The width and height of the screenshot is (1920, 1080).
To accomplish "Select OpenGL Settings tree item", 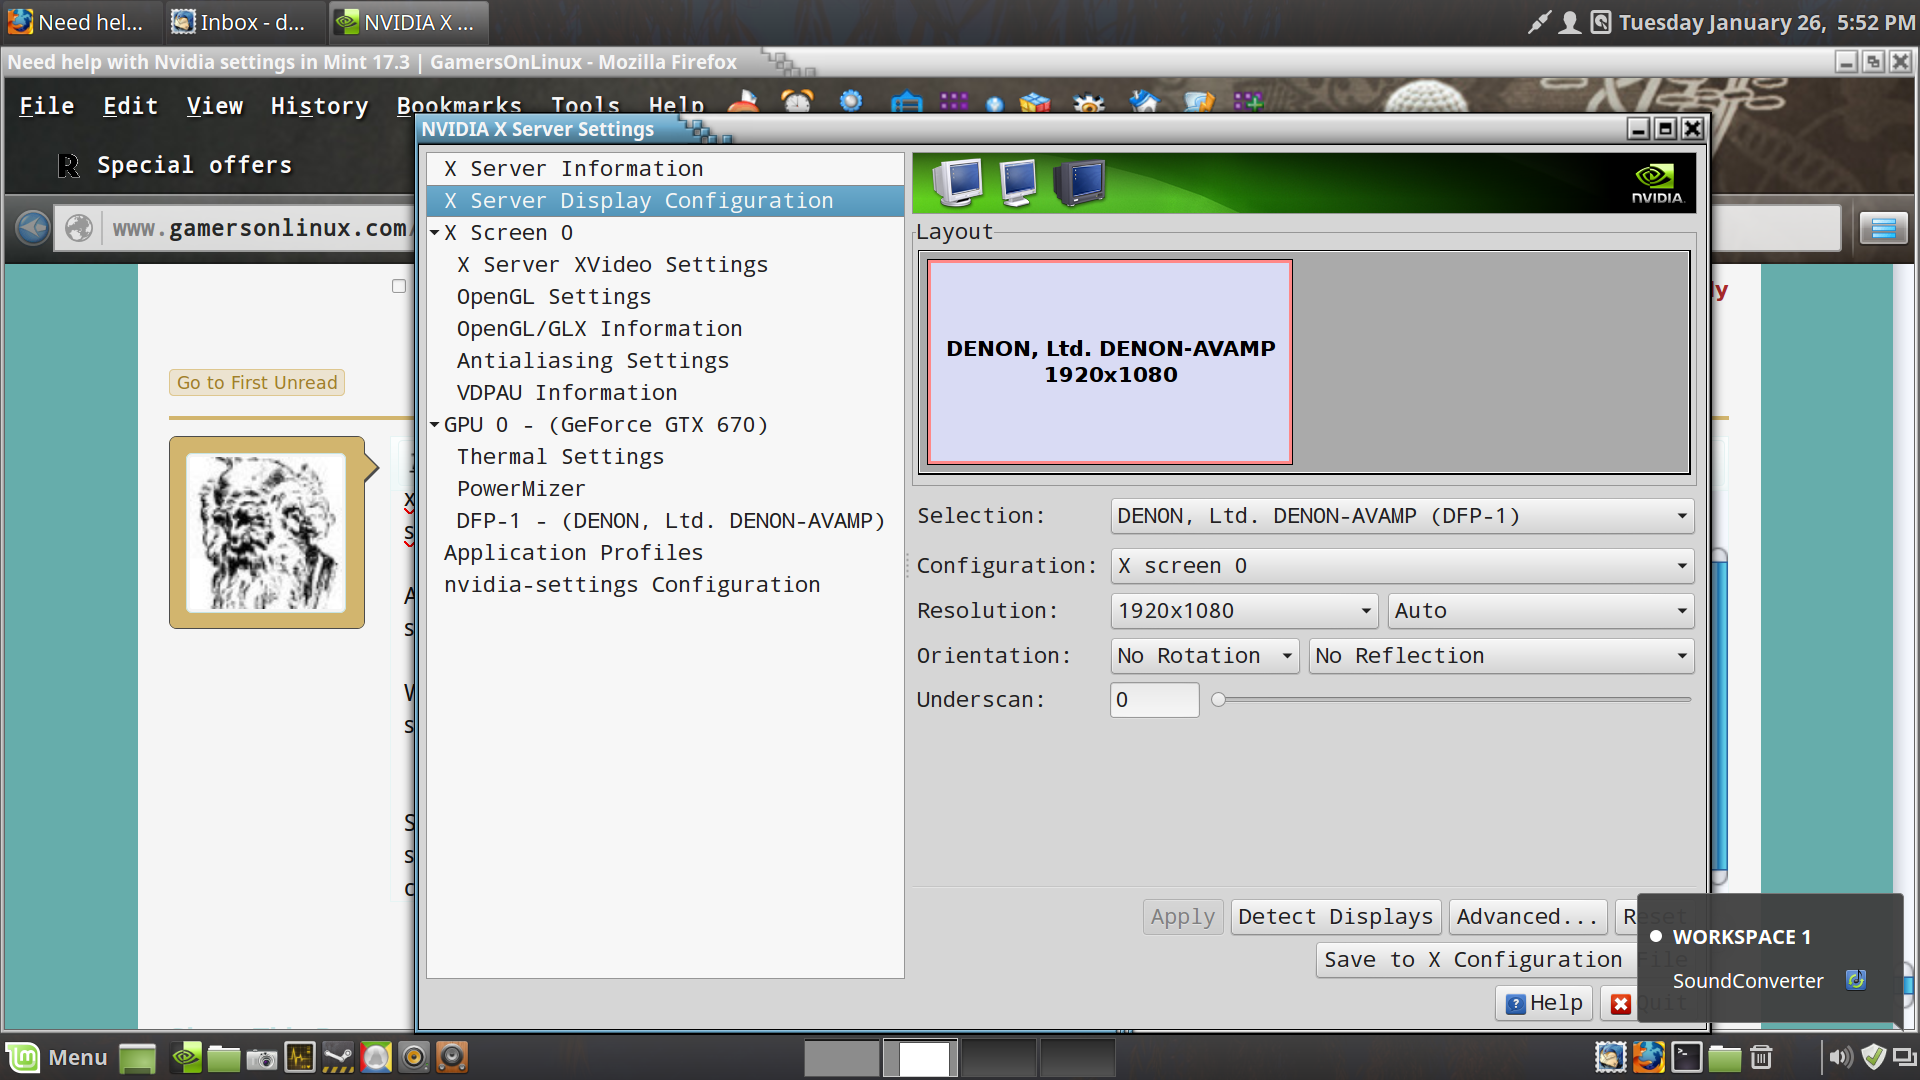I will (665, 297).
